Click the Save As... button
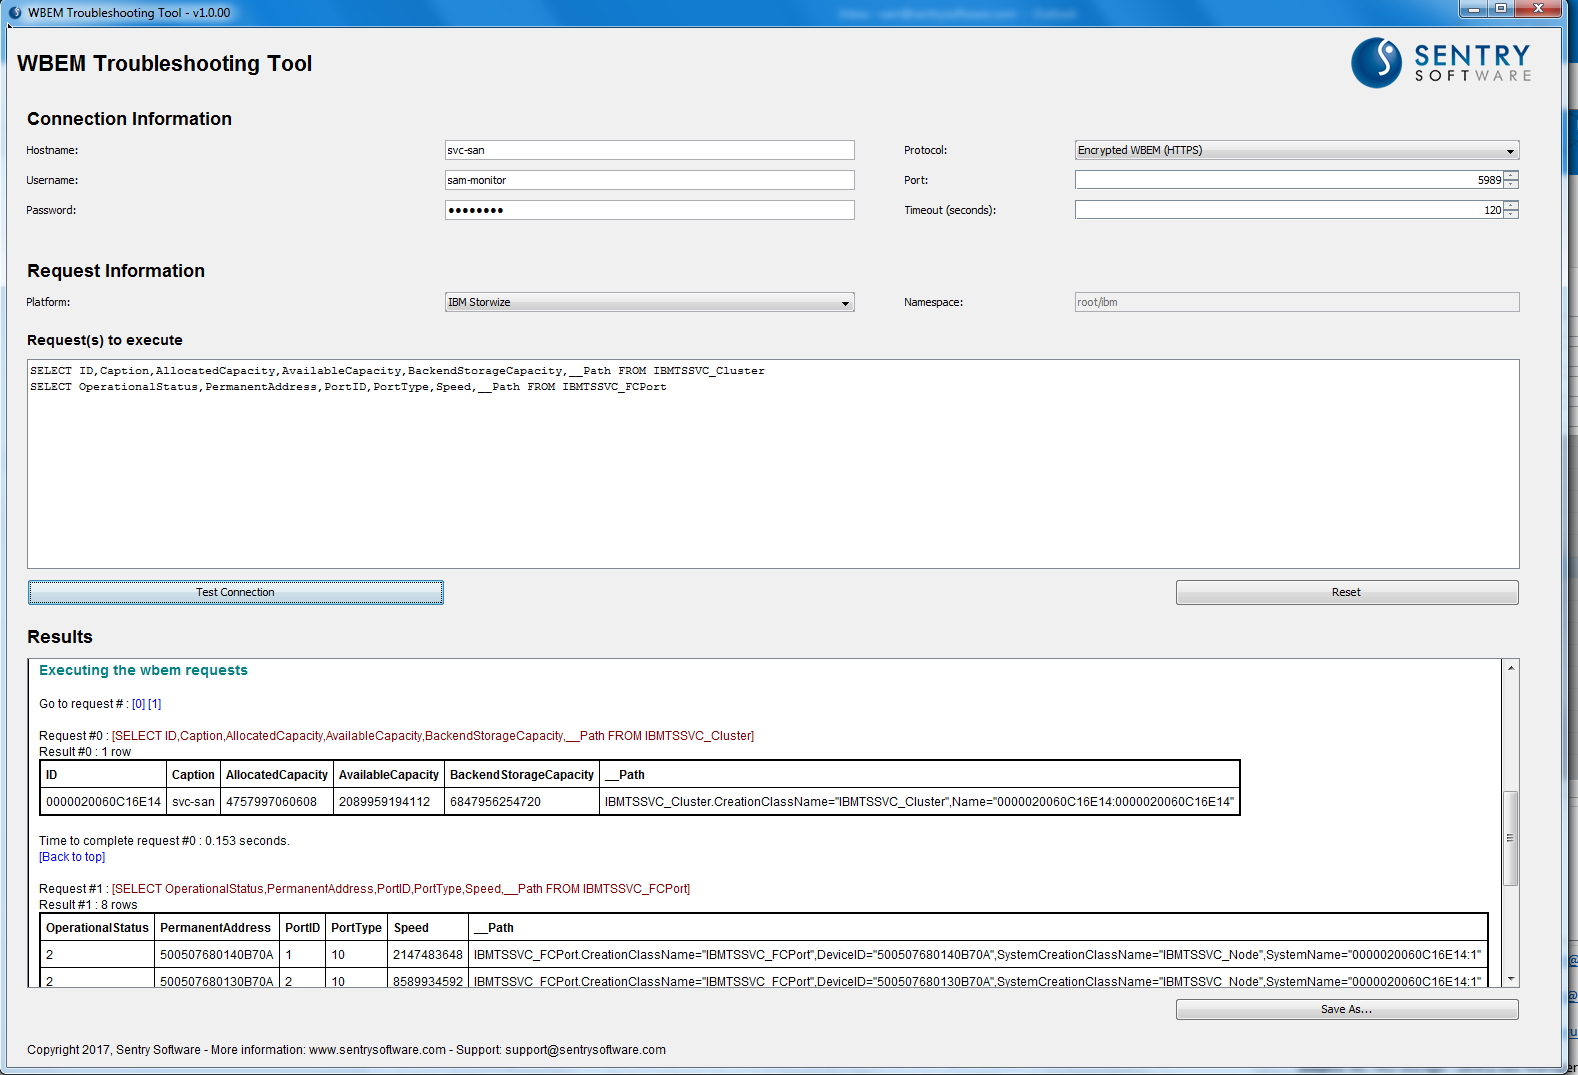 click(1347, 1010)
